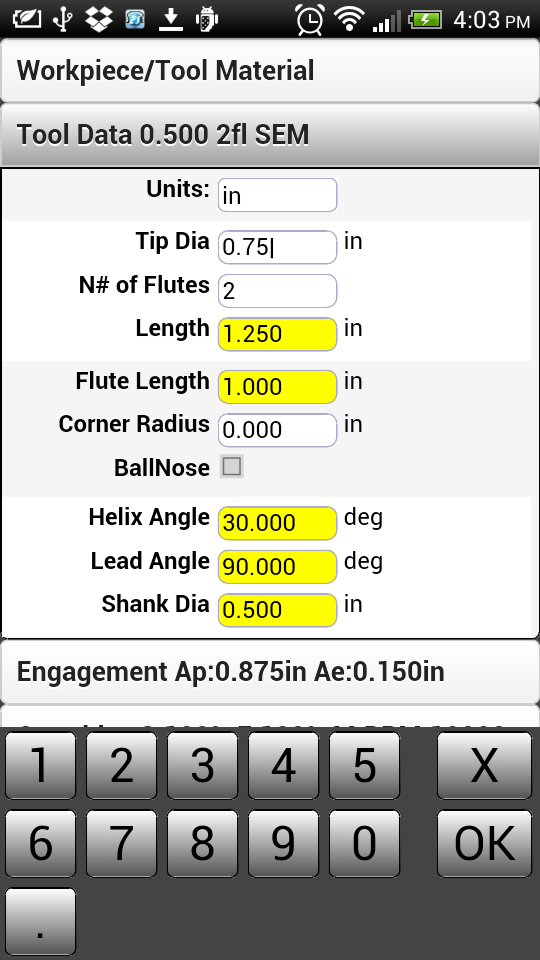
Task: Tap the battery charging icon
Action: pos(425,20)
